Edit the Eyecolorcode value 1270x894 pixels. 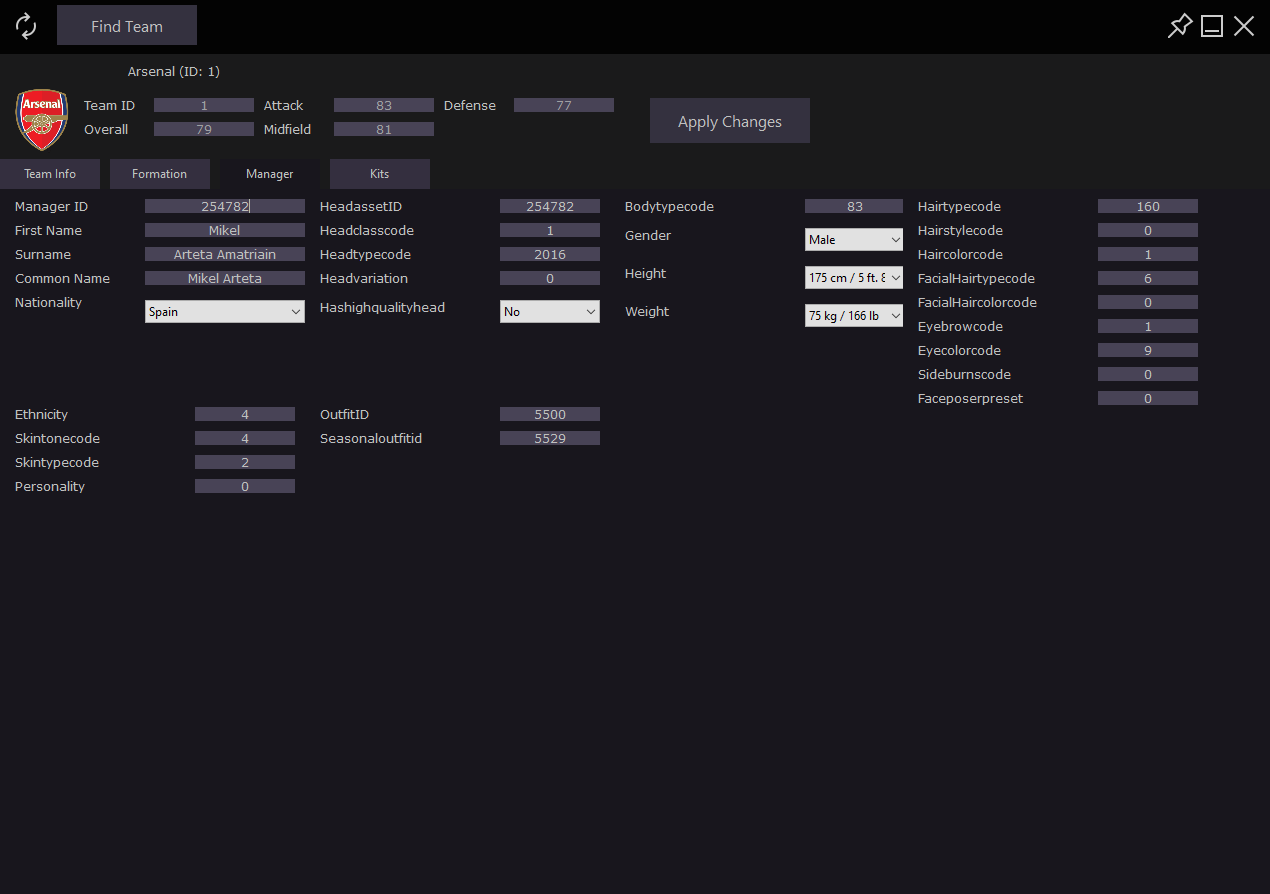pyautogui.click(x=1148, y=350)
